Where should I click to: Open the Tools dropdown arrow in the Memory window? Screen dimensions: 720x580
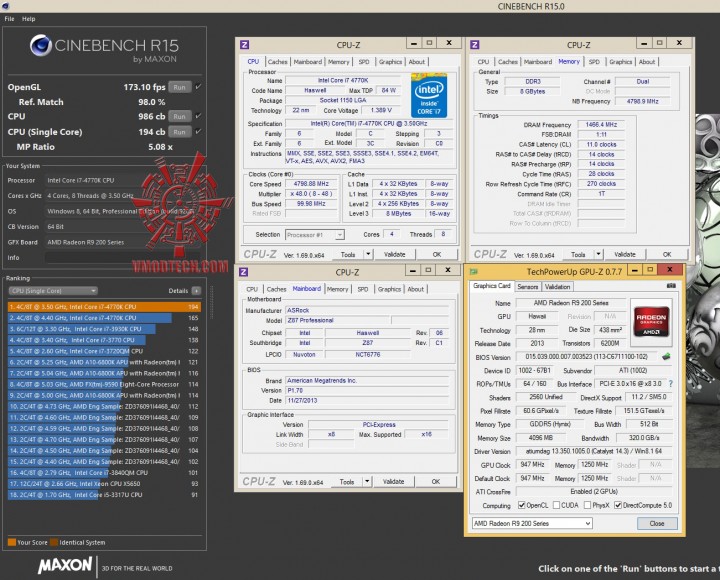[x=598, y=254]
